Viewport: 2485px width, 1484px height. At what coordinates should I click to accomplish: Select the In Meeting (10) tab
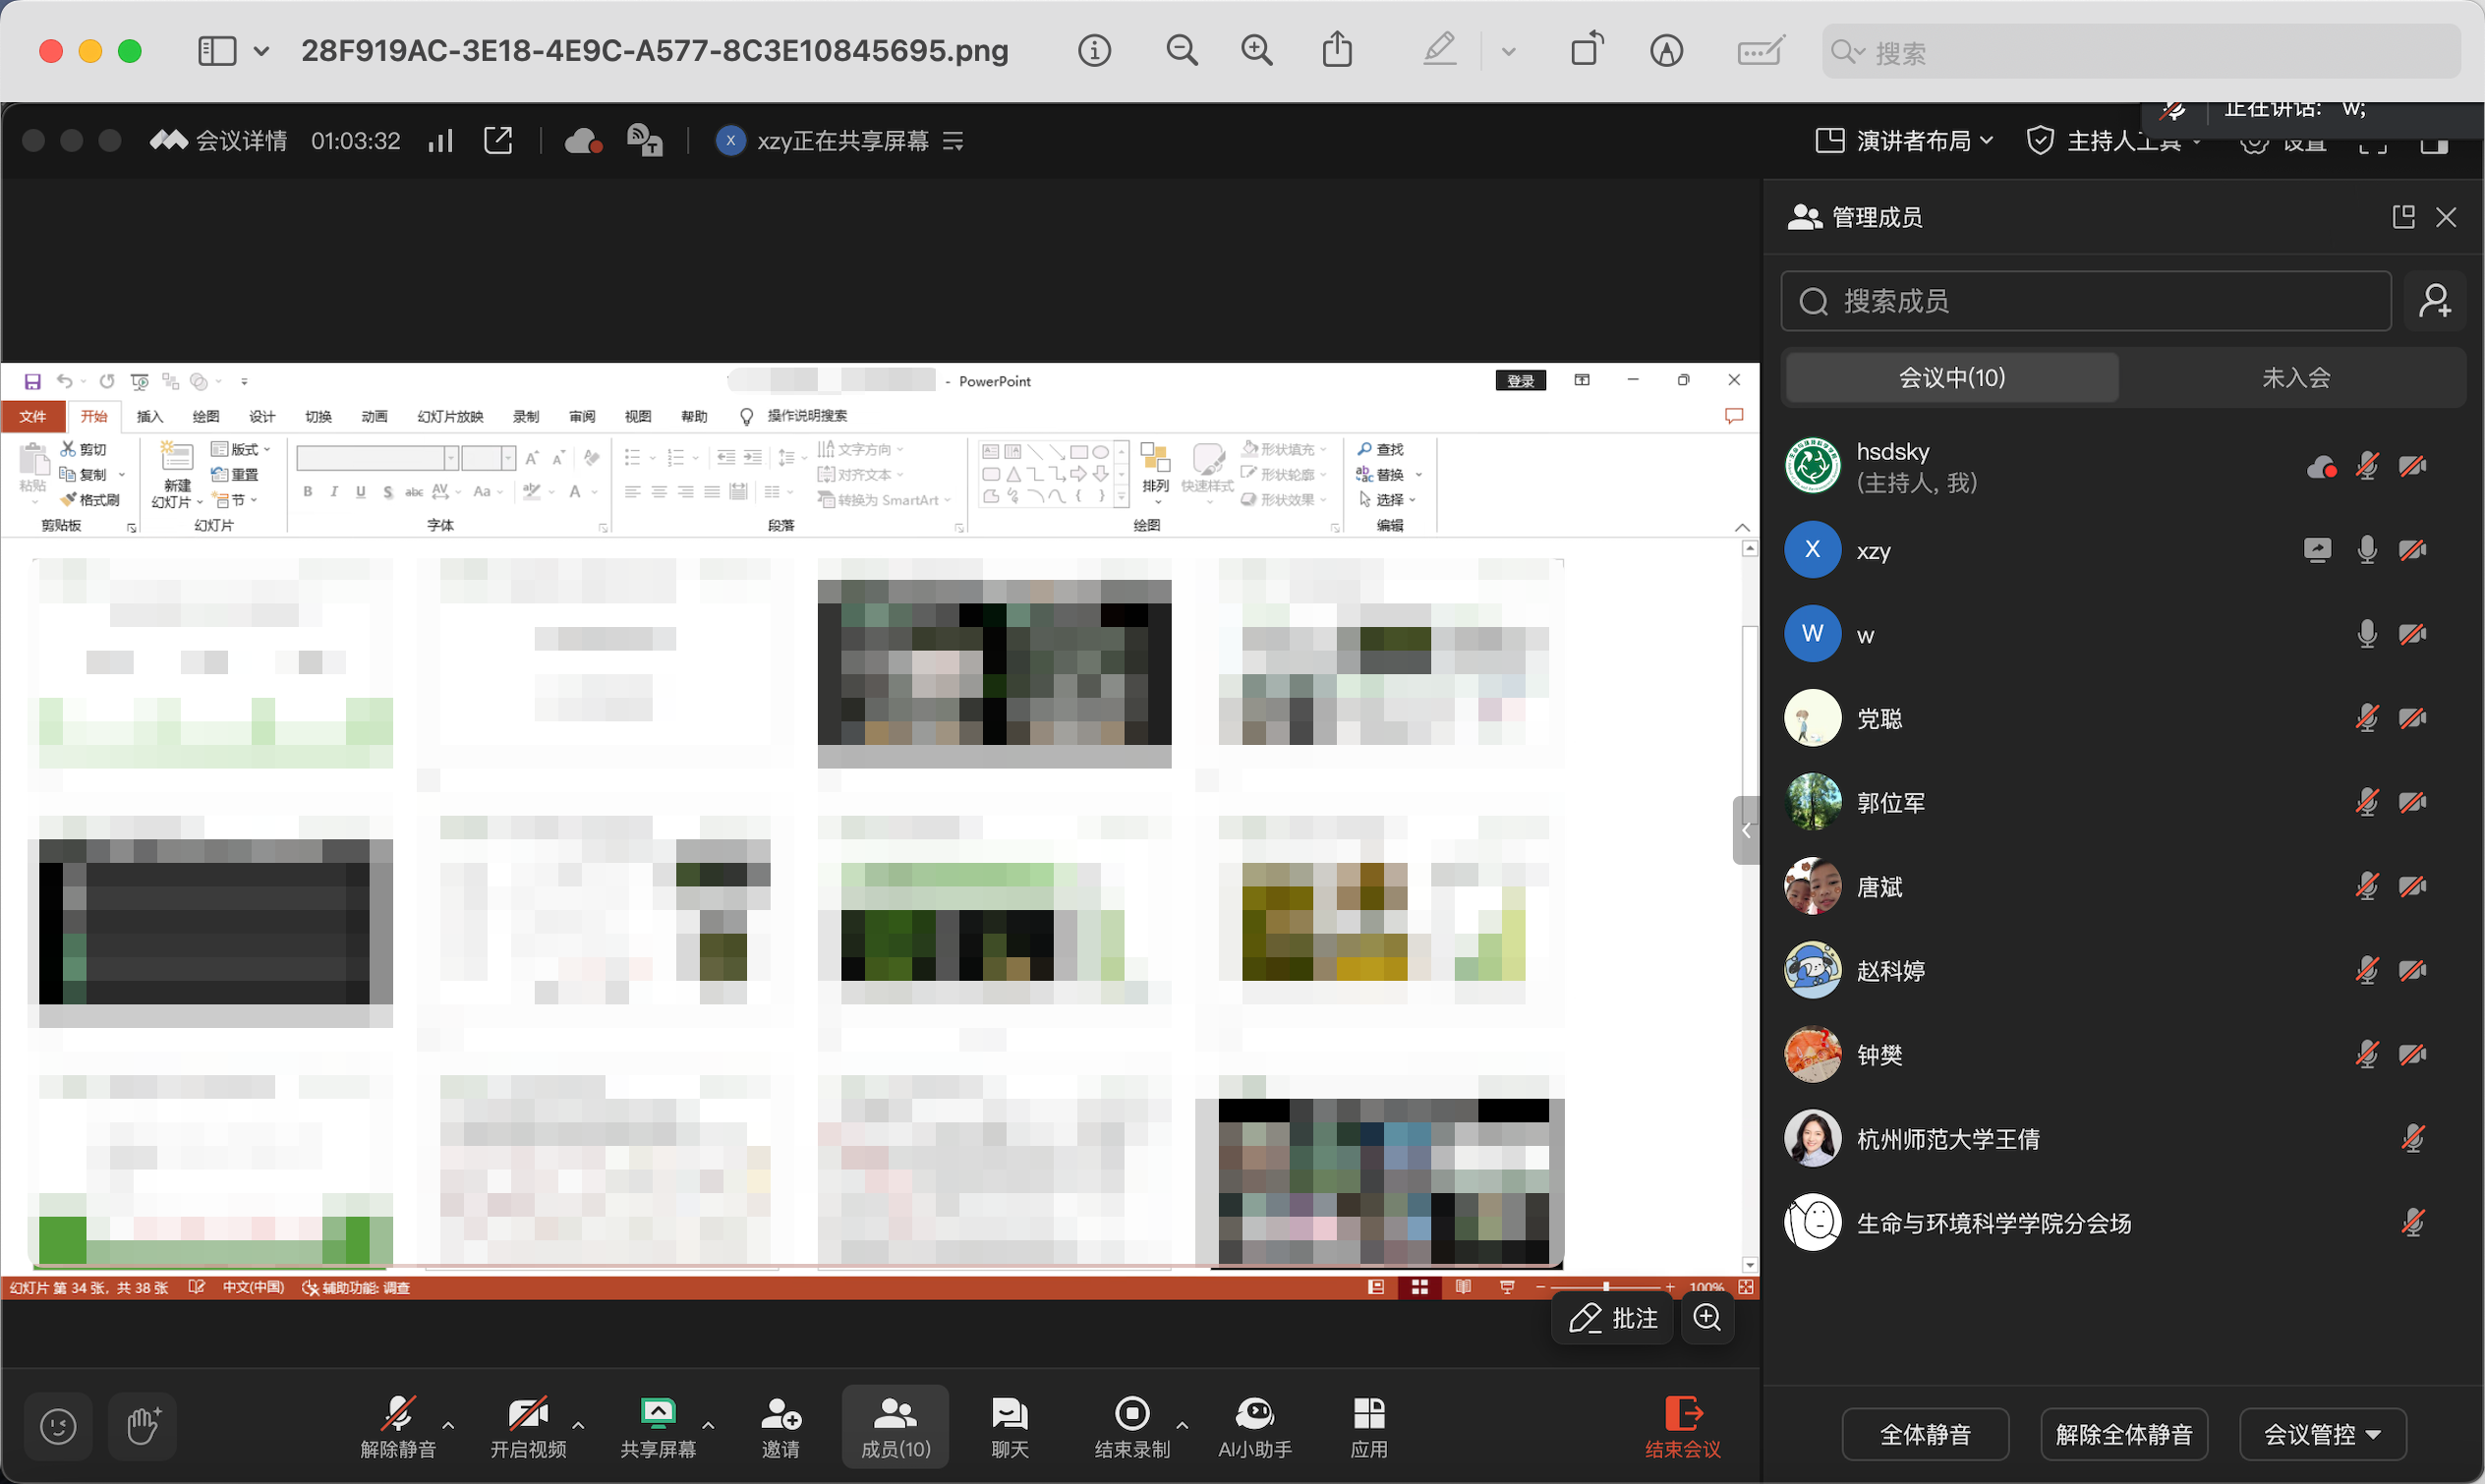tap(1951, 378)
